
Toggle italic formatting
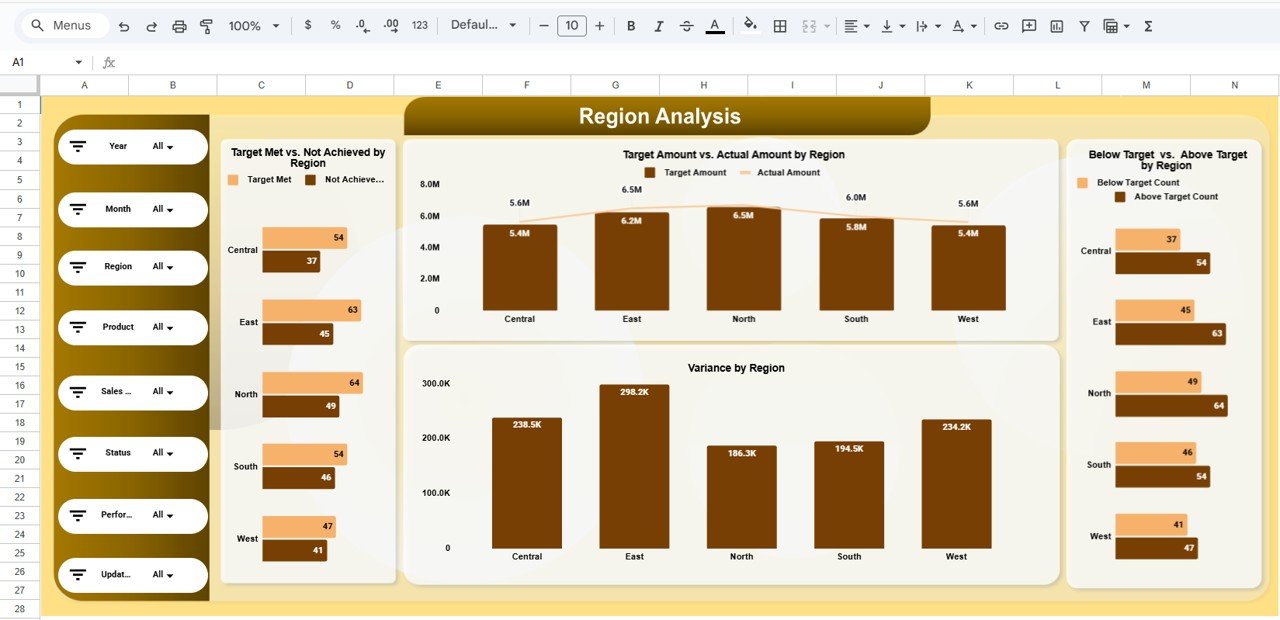point(659,25)
